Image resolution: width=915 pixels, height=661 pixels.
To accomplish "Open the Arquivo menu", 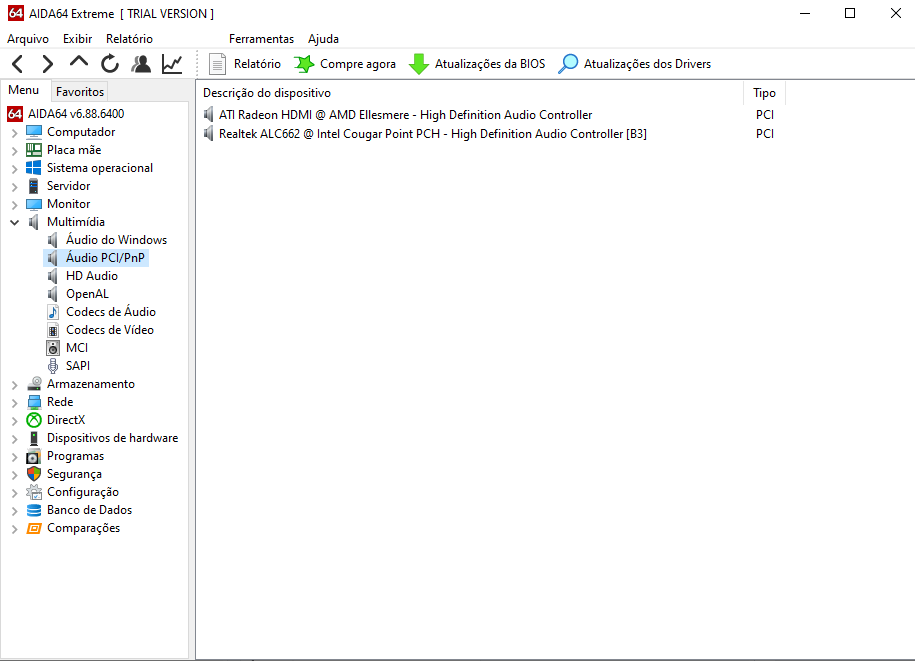I will 28,39.
